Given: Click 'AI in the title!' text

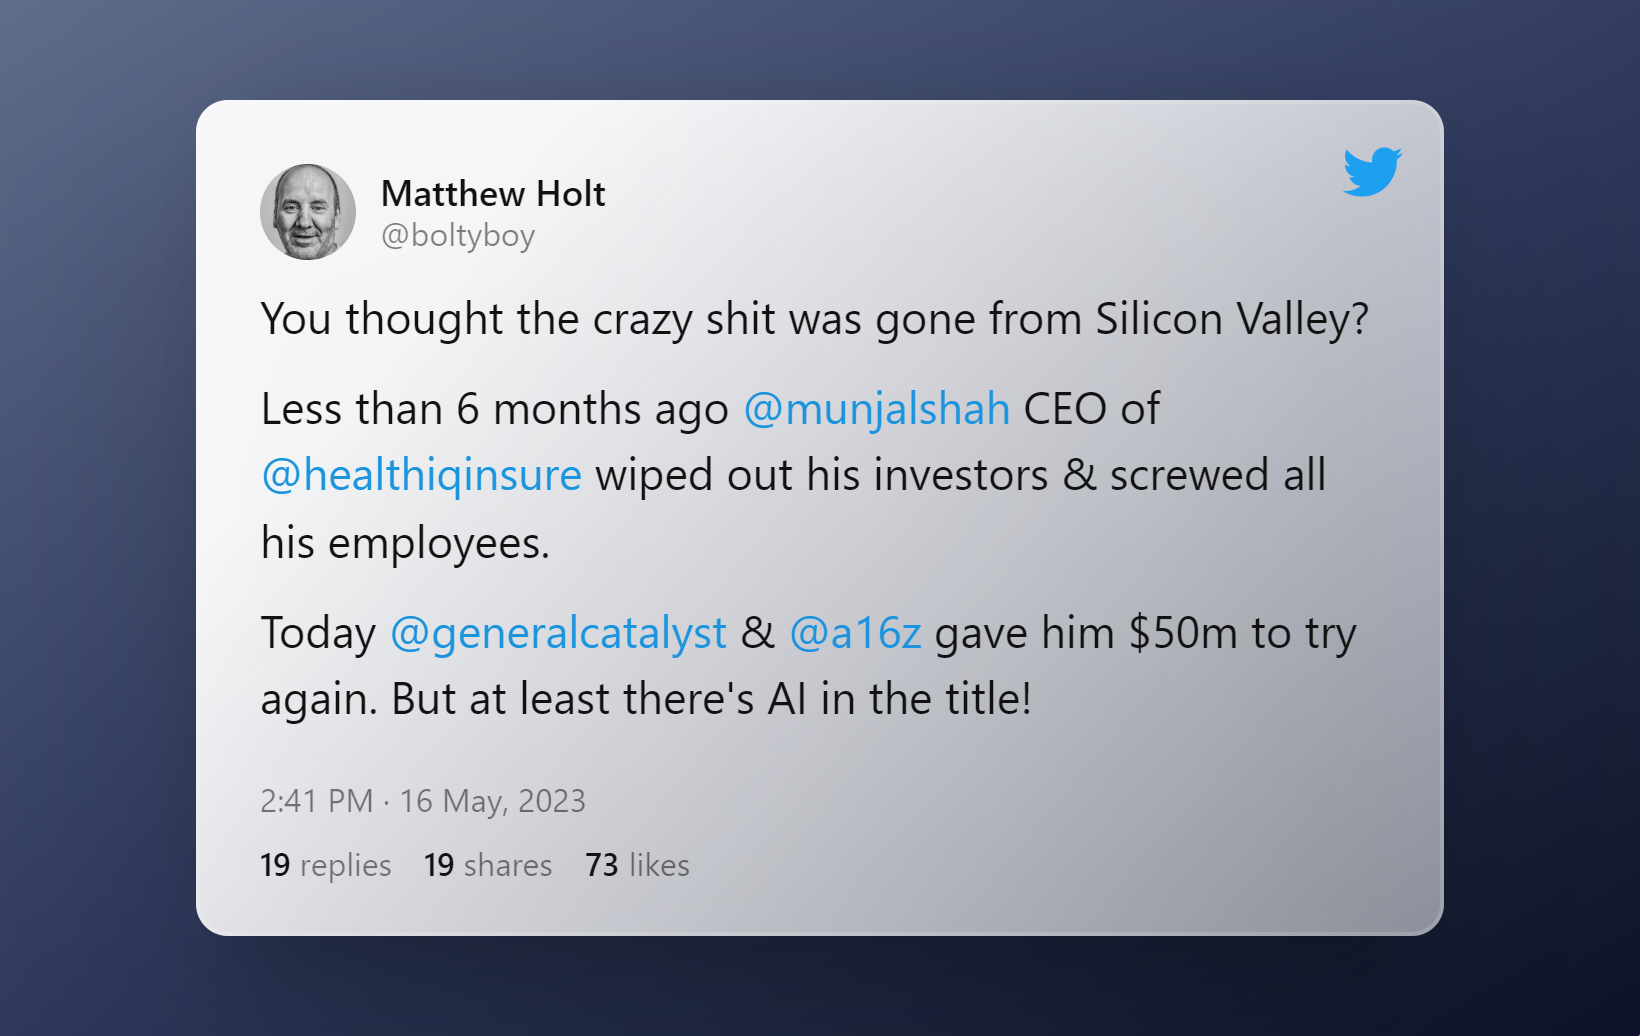Looking at the screenshot, I should (898, 700).
